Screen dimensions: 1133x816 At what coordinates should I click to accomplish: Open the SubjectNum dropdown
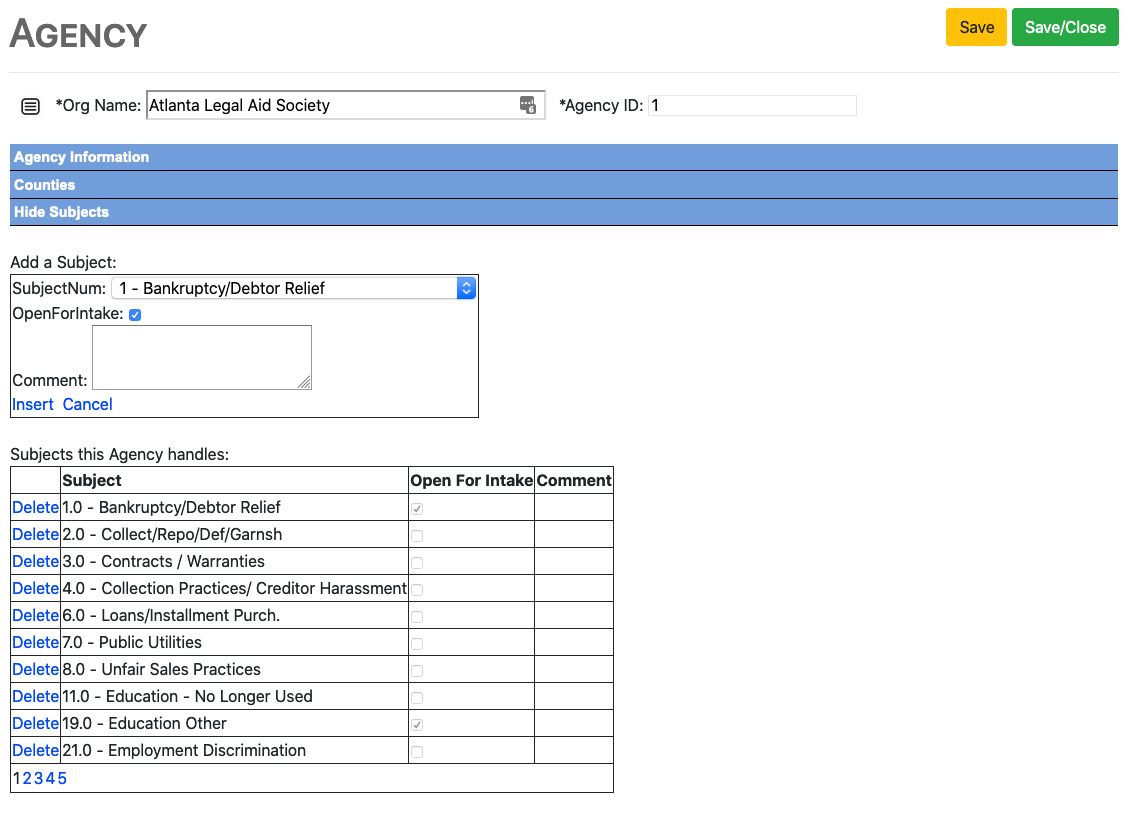click(293, 288)
